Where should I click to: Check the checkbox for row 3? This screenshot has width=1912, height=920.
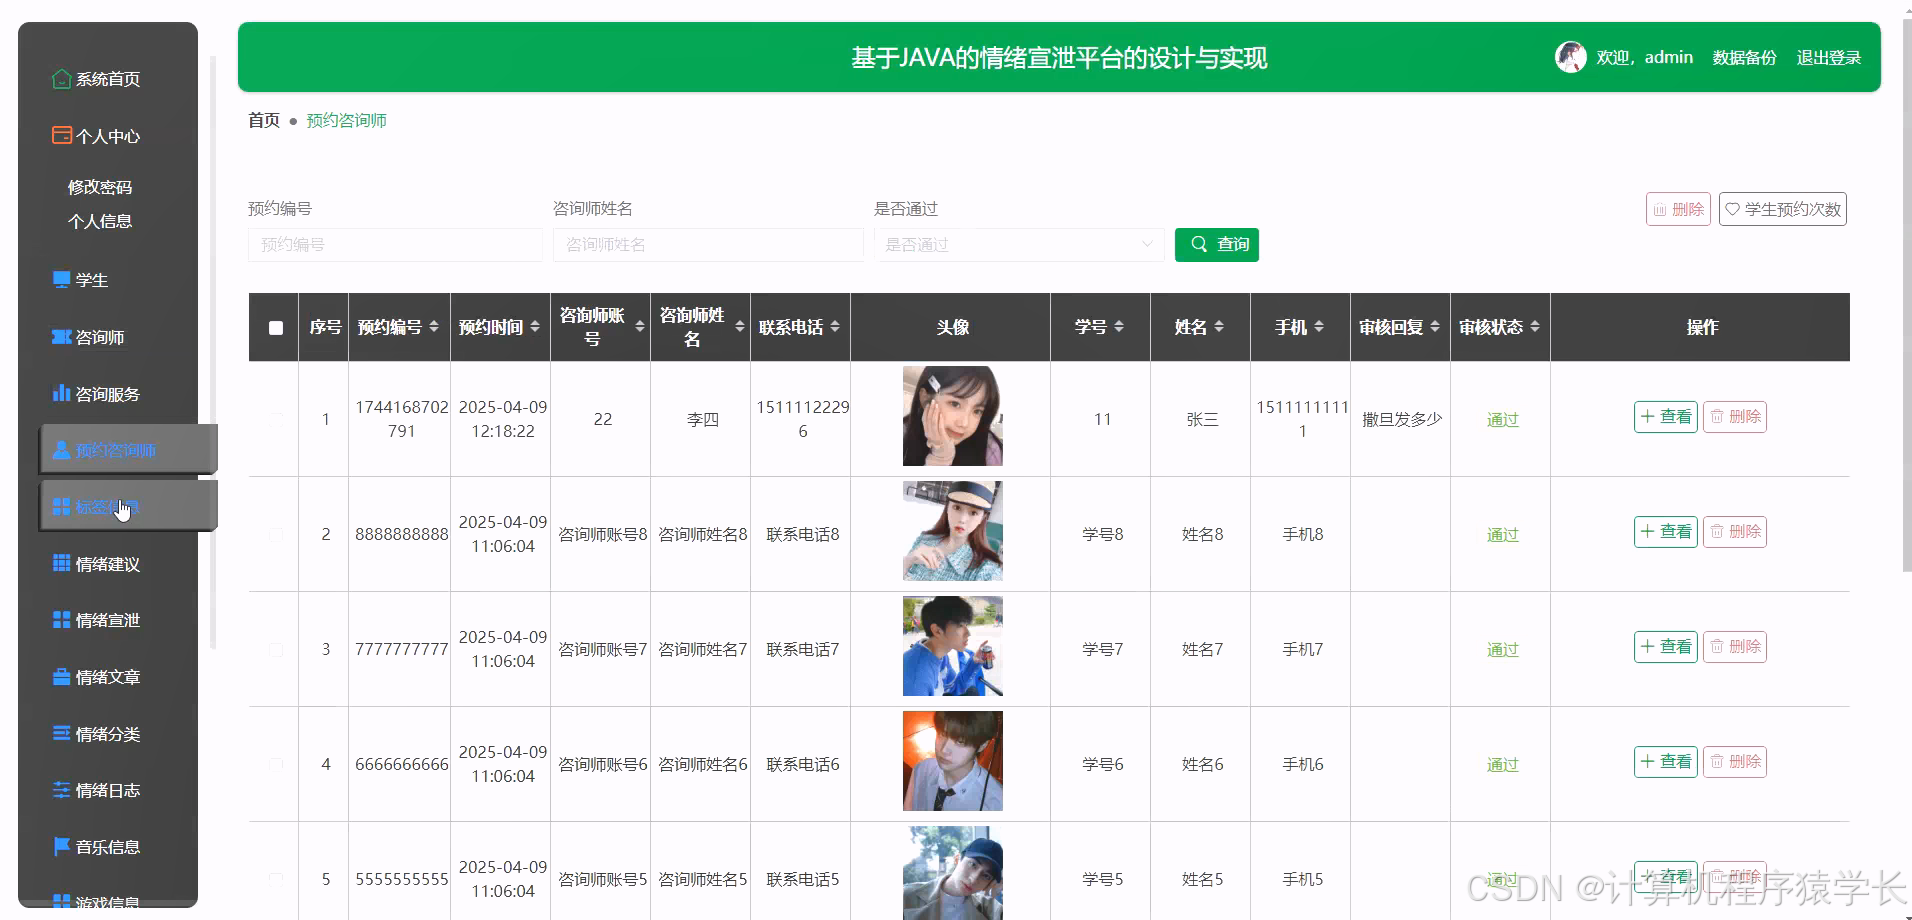[276, 649]
